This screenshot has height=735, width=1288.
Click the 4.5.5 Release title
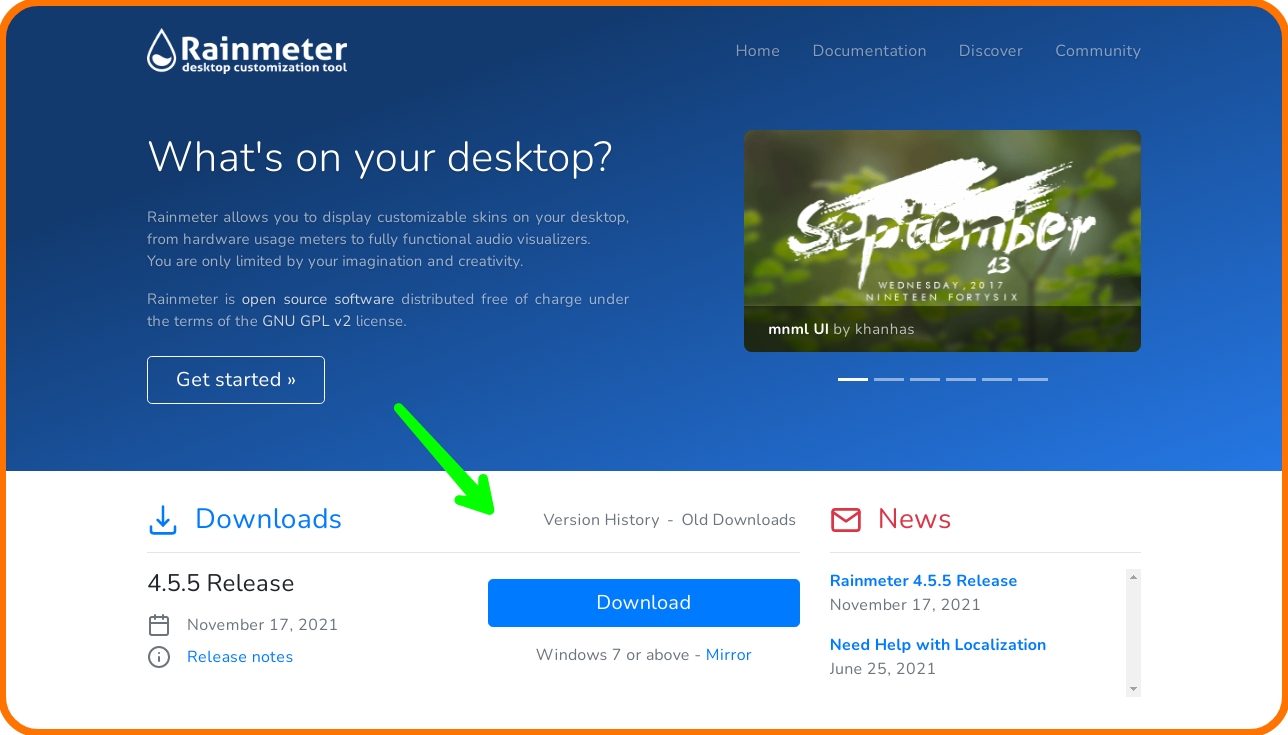pos(221,583)
